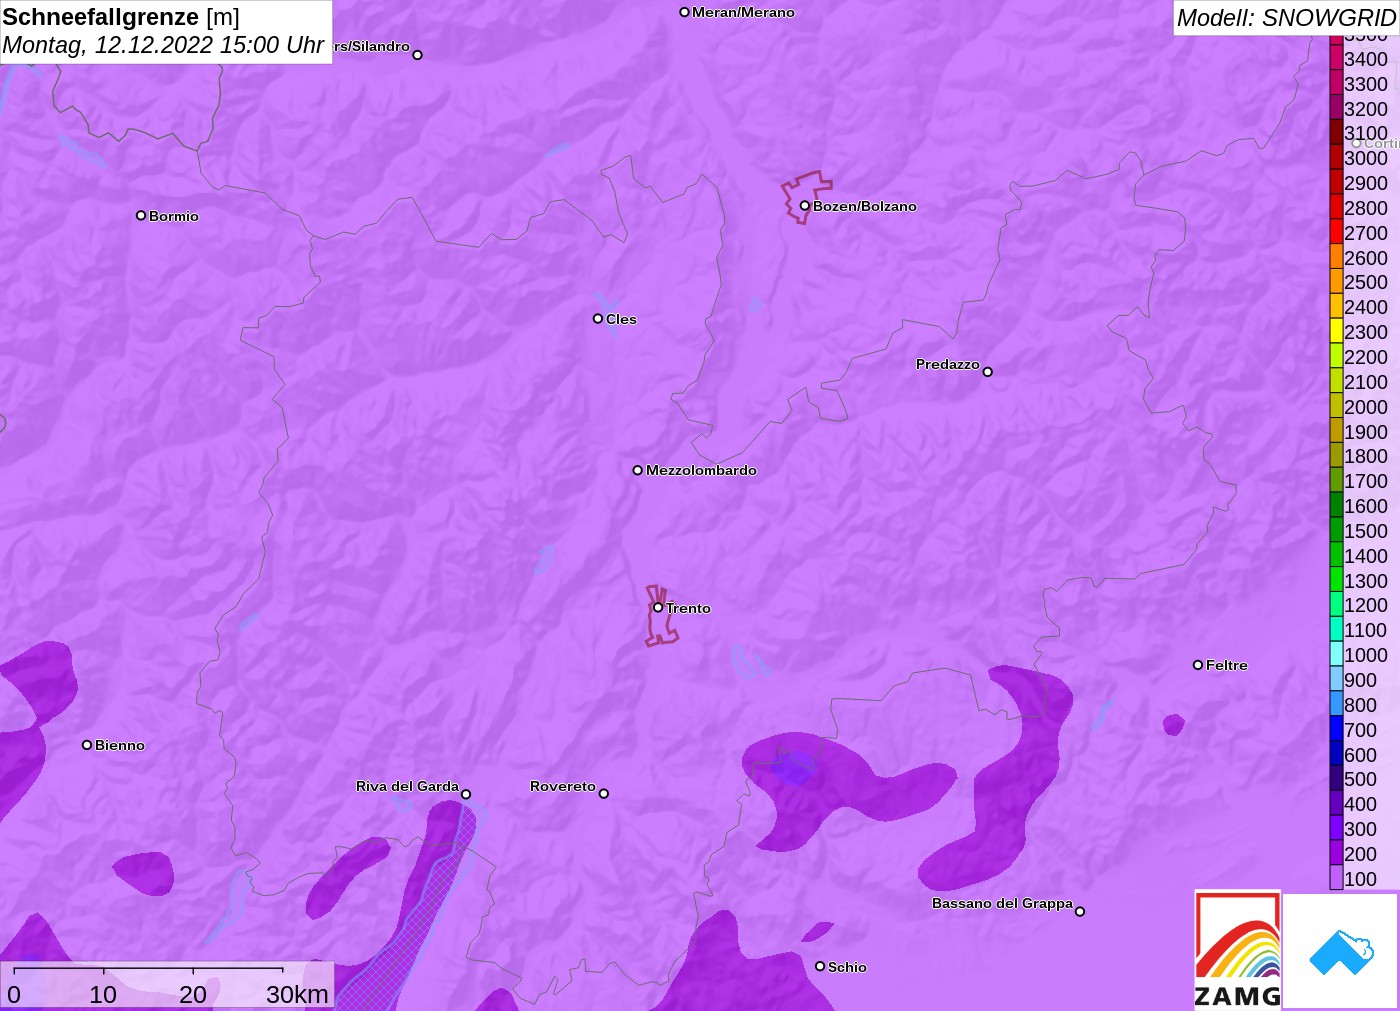
Task: Click the "Modell: SNOWGRID" label
Action: (1286, 18)
